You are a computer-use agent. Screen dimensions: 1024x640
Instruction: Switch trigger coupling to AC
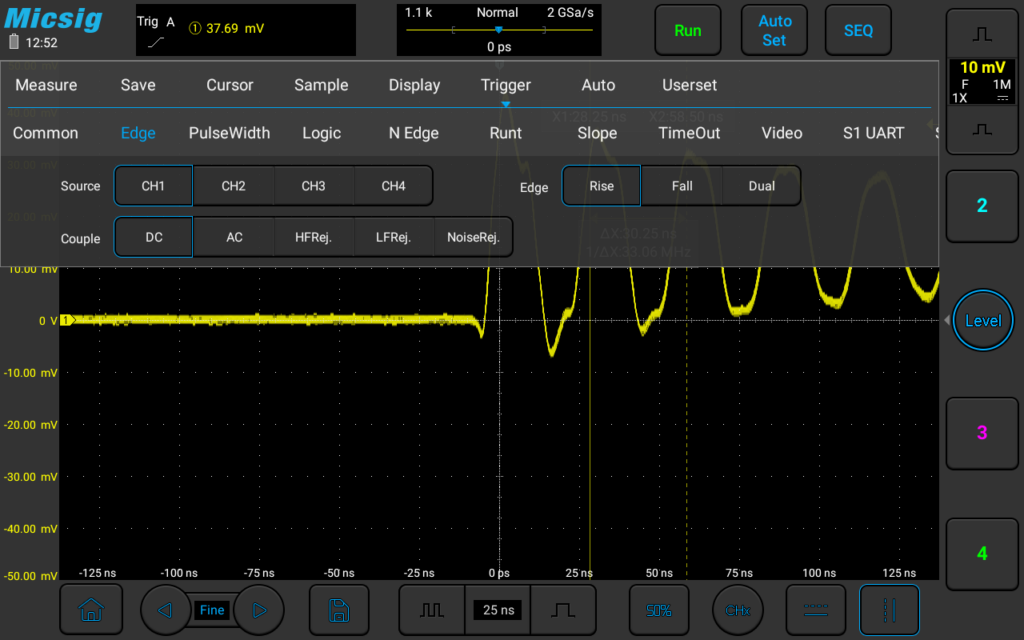click(x=233, y=237)
